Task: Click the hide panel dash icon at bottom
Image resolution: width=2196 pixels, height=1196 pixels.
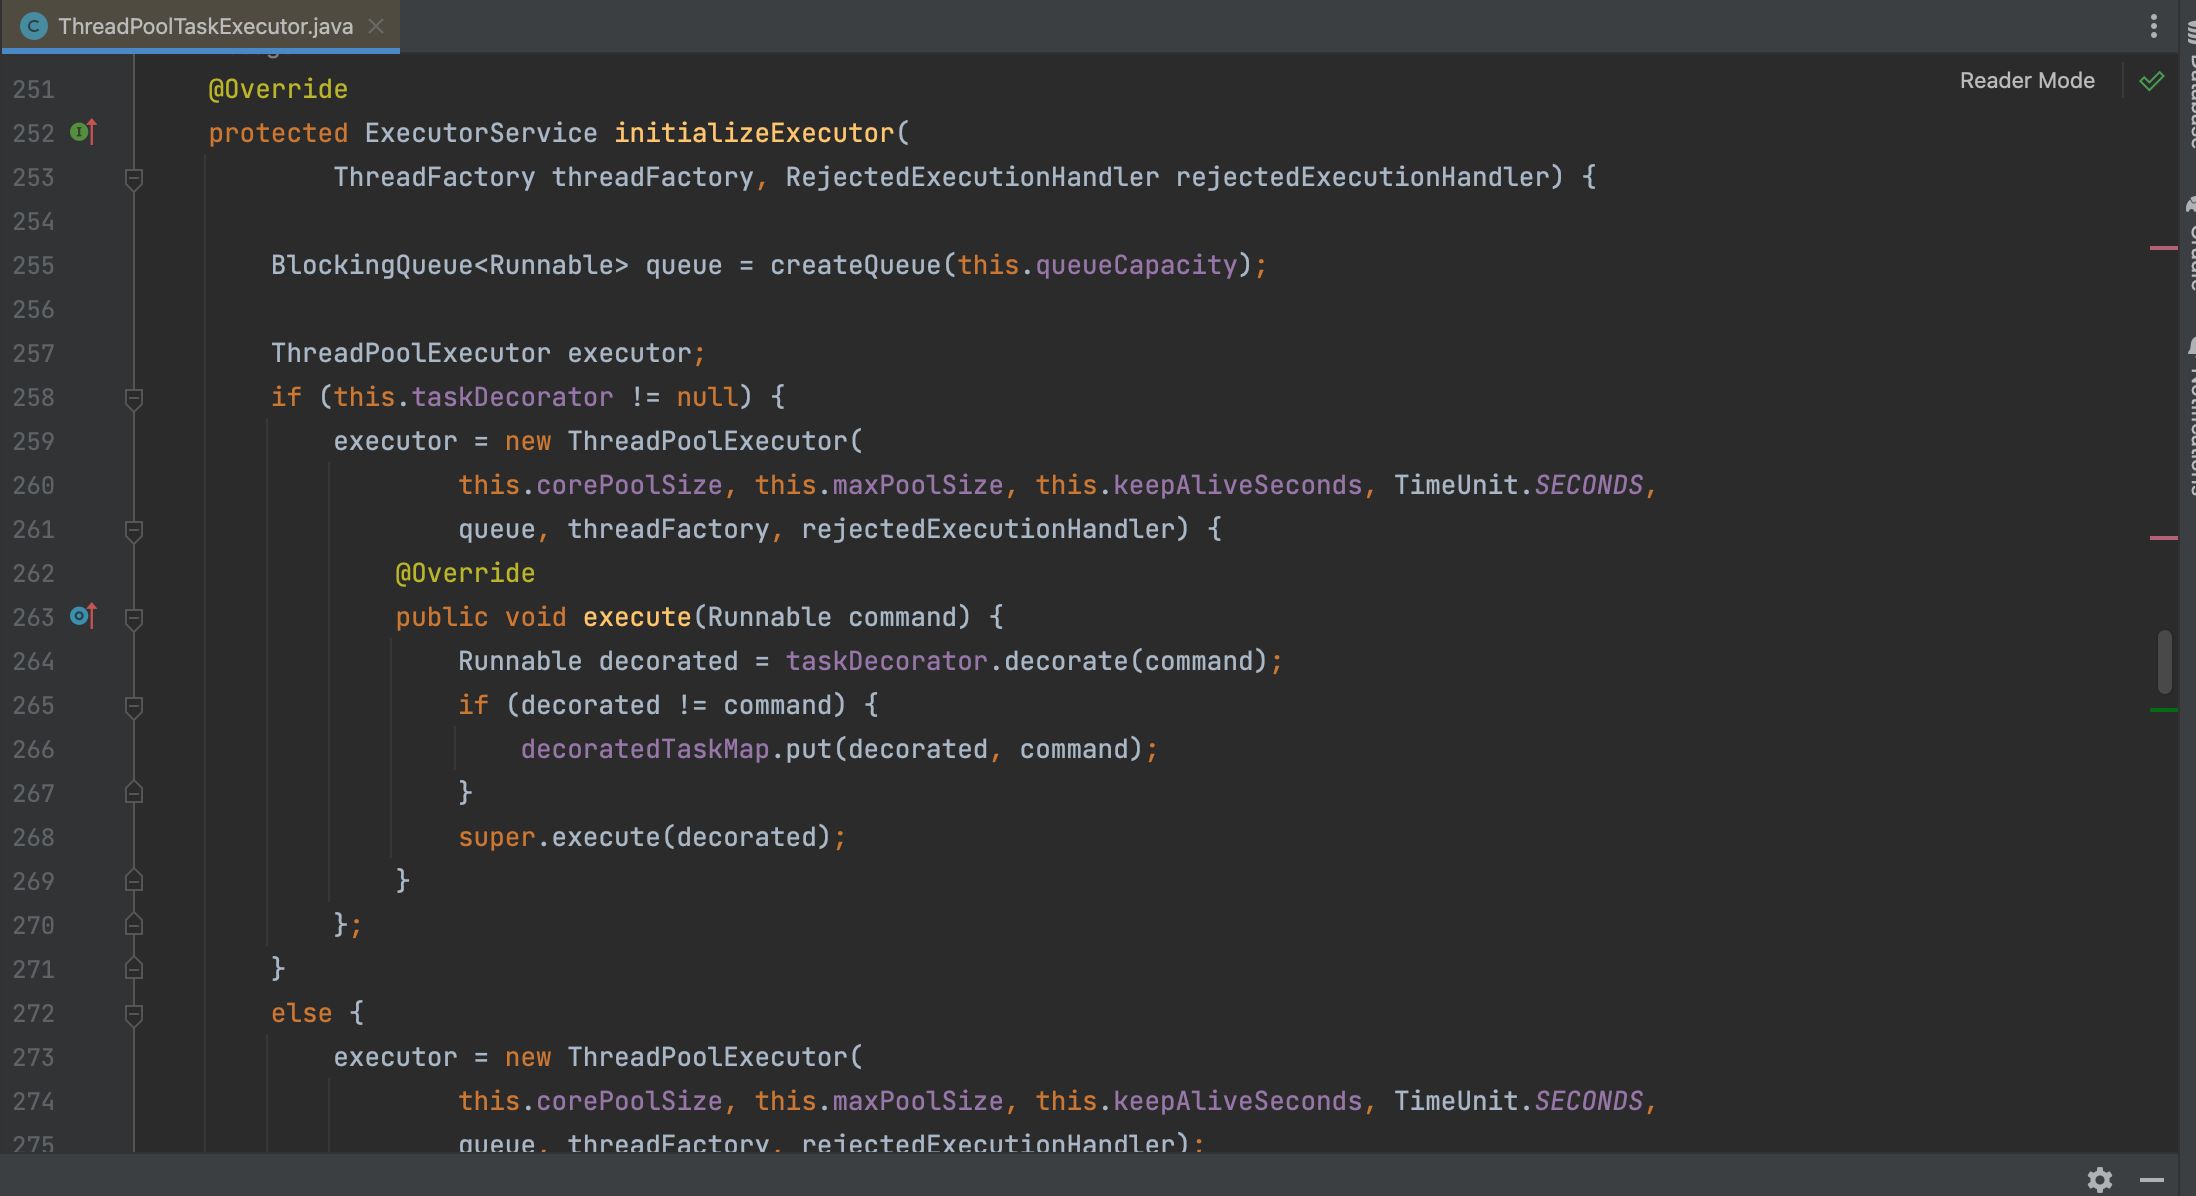Action: pyautogui.click(x=2151, y=1180)
